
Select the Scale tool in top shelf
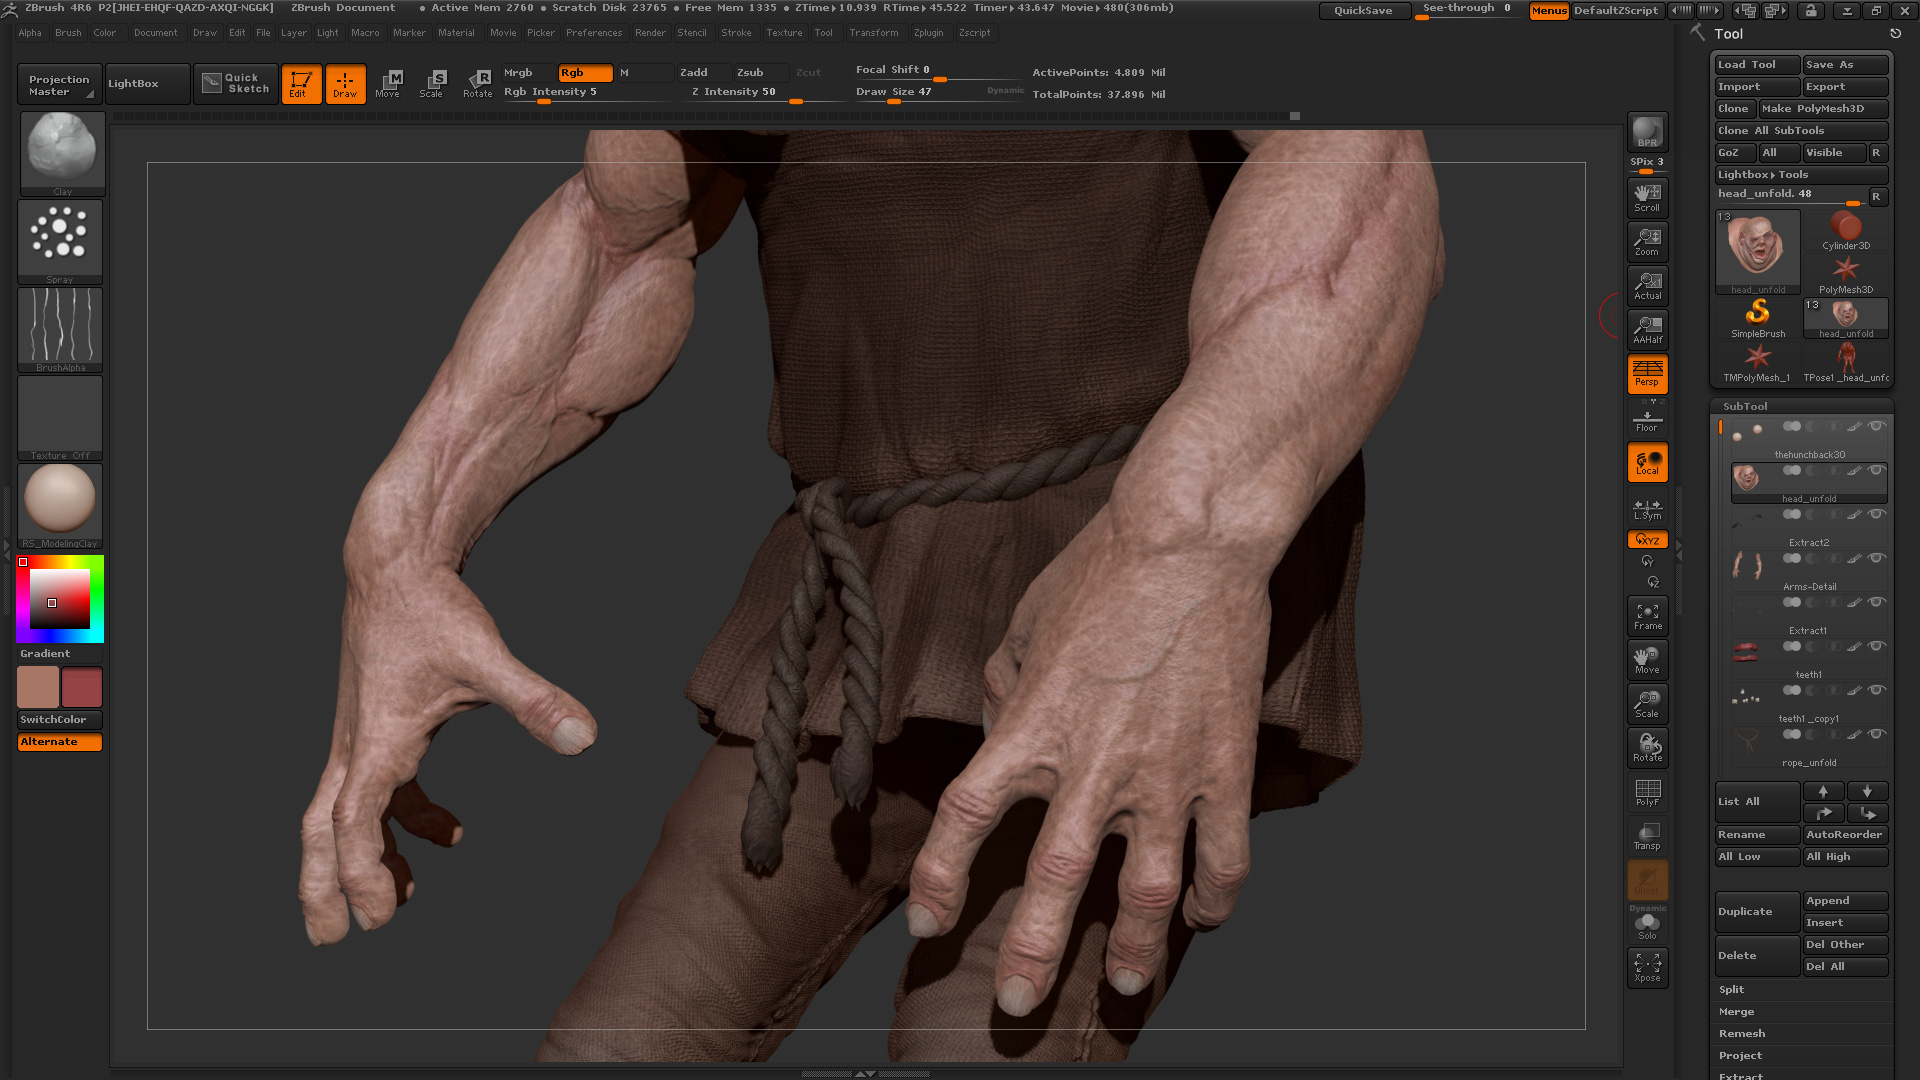432,84
